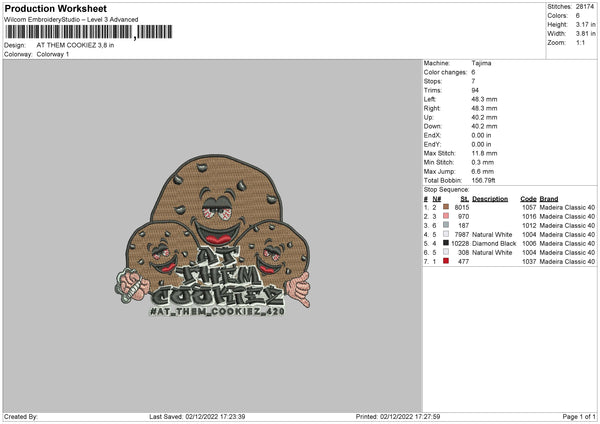Click the 'Colorway 1' value
Viewport: 600px width, 424px height.
[53, 54]
